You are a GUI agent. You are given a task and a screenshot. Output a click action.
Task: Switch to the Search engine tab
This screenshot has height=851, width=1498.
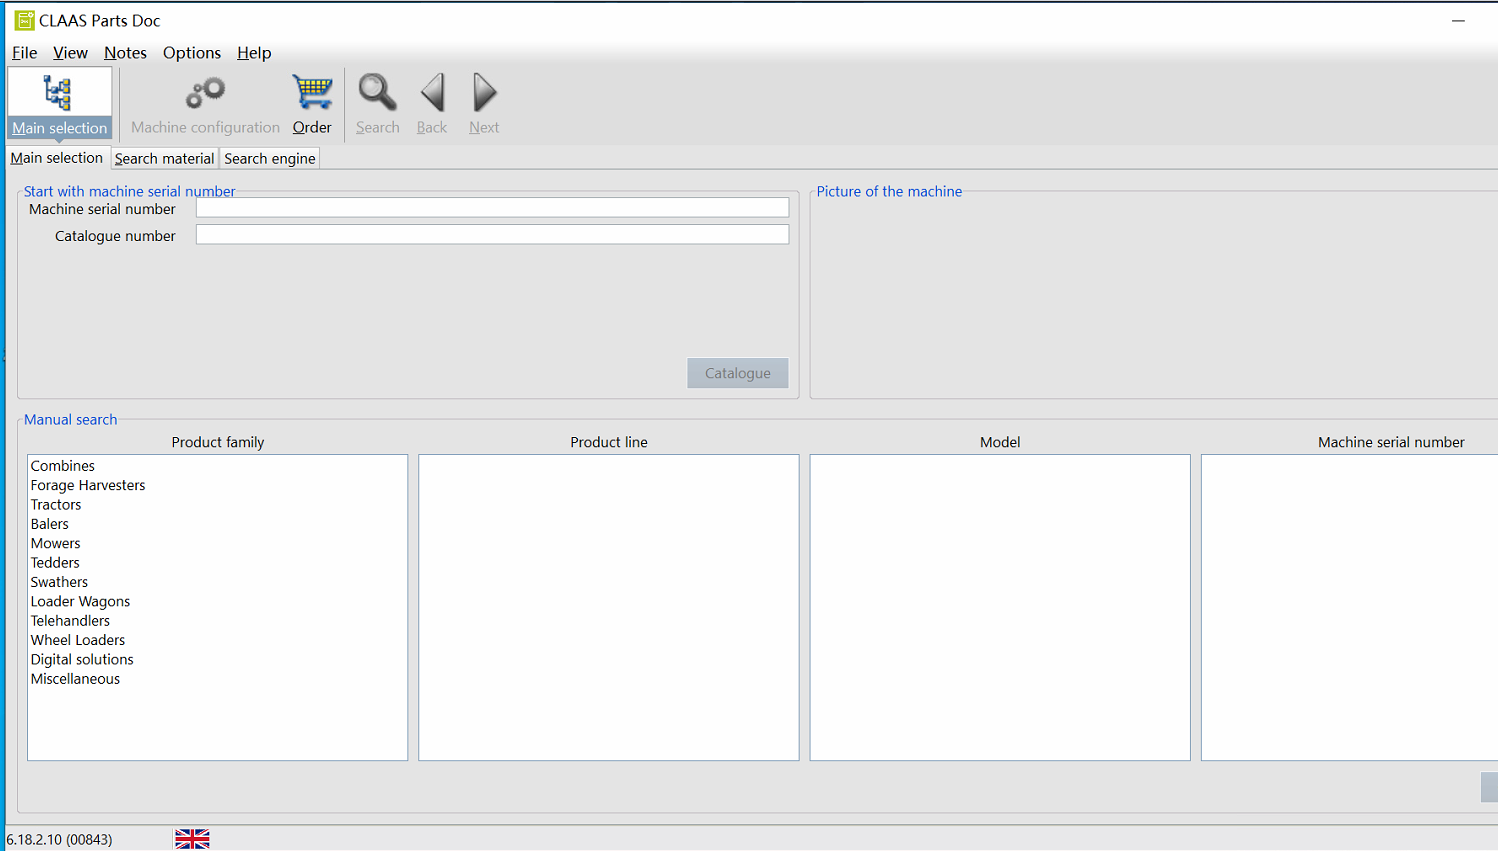point(270,158)
